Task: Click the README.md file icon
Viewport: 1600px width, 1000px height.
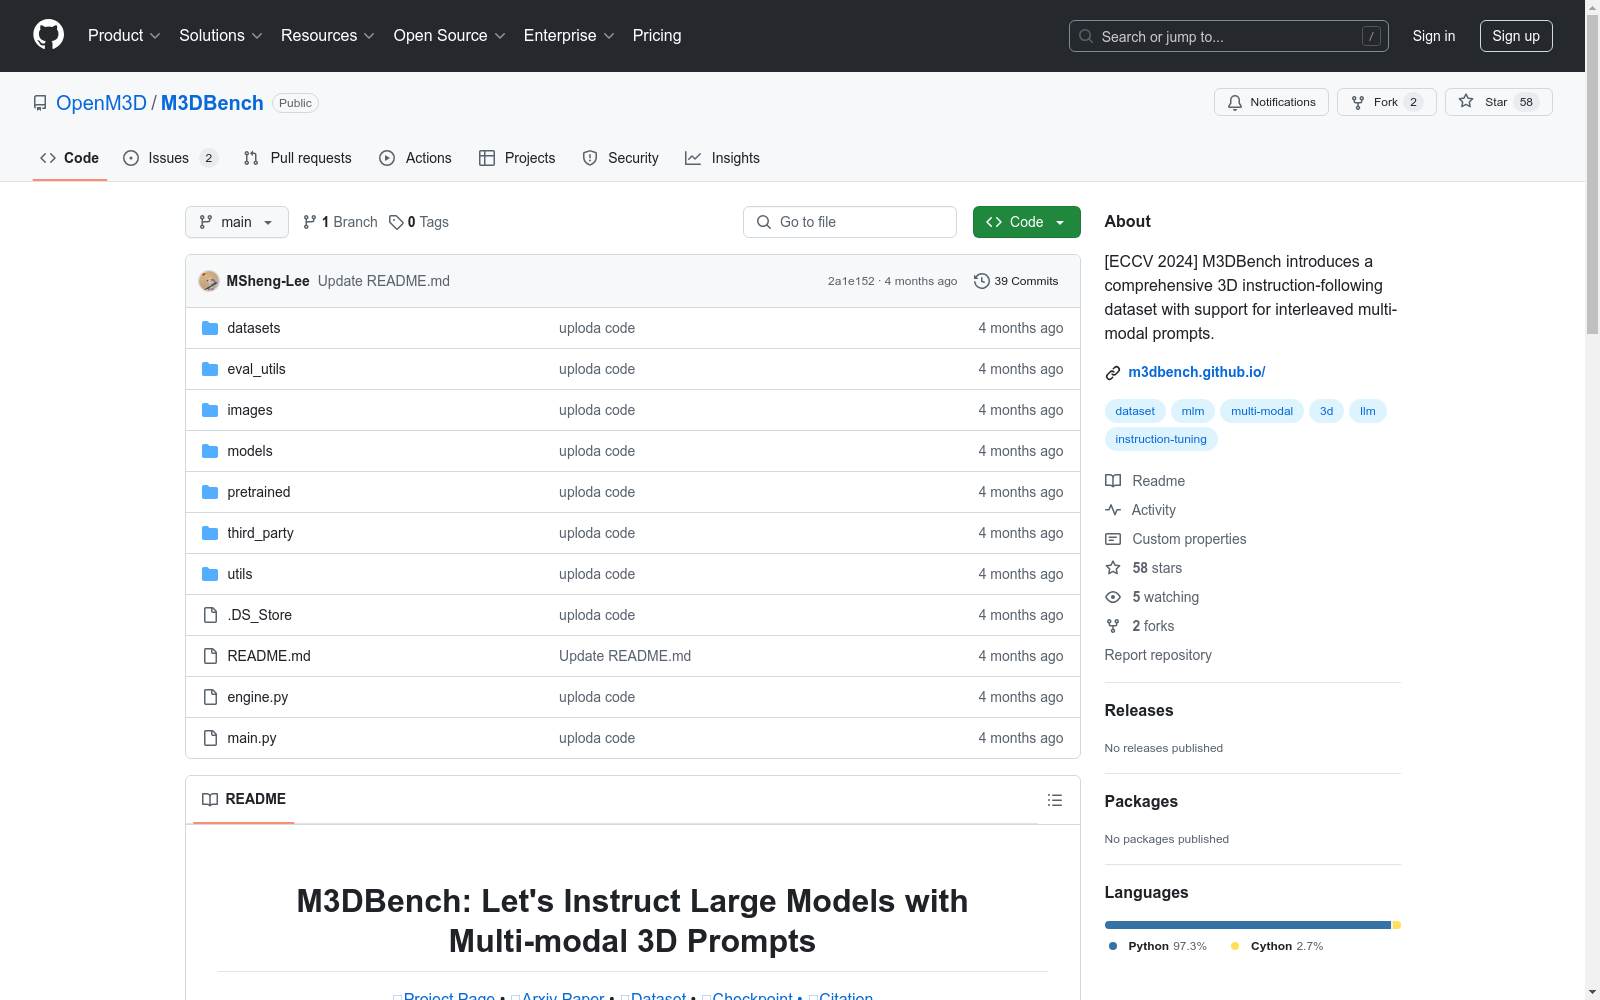Action: click(210, 656)
